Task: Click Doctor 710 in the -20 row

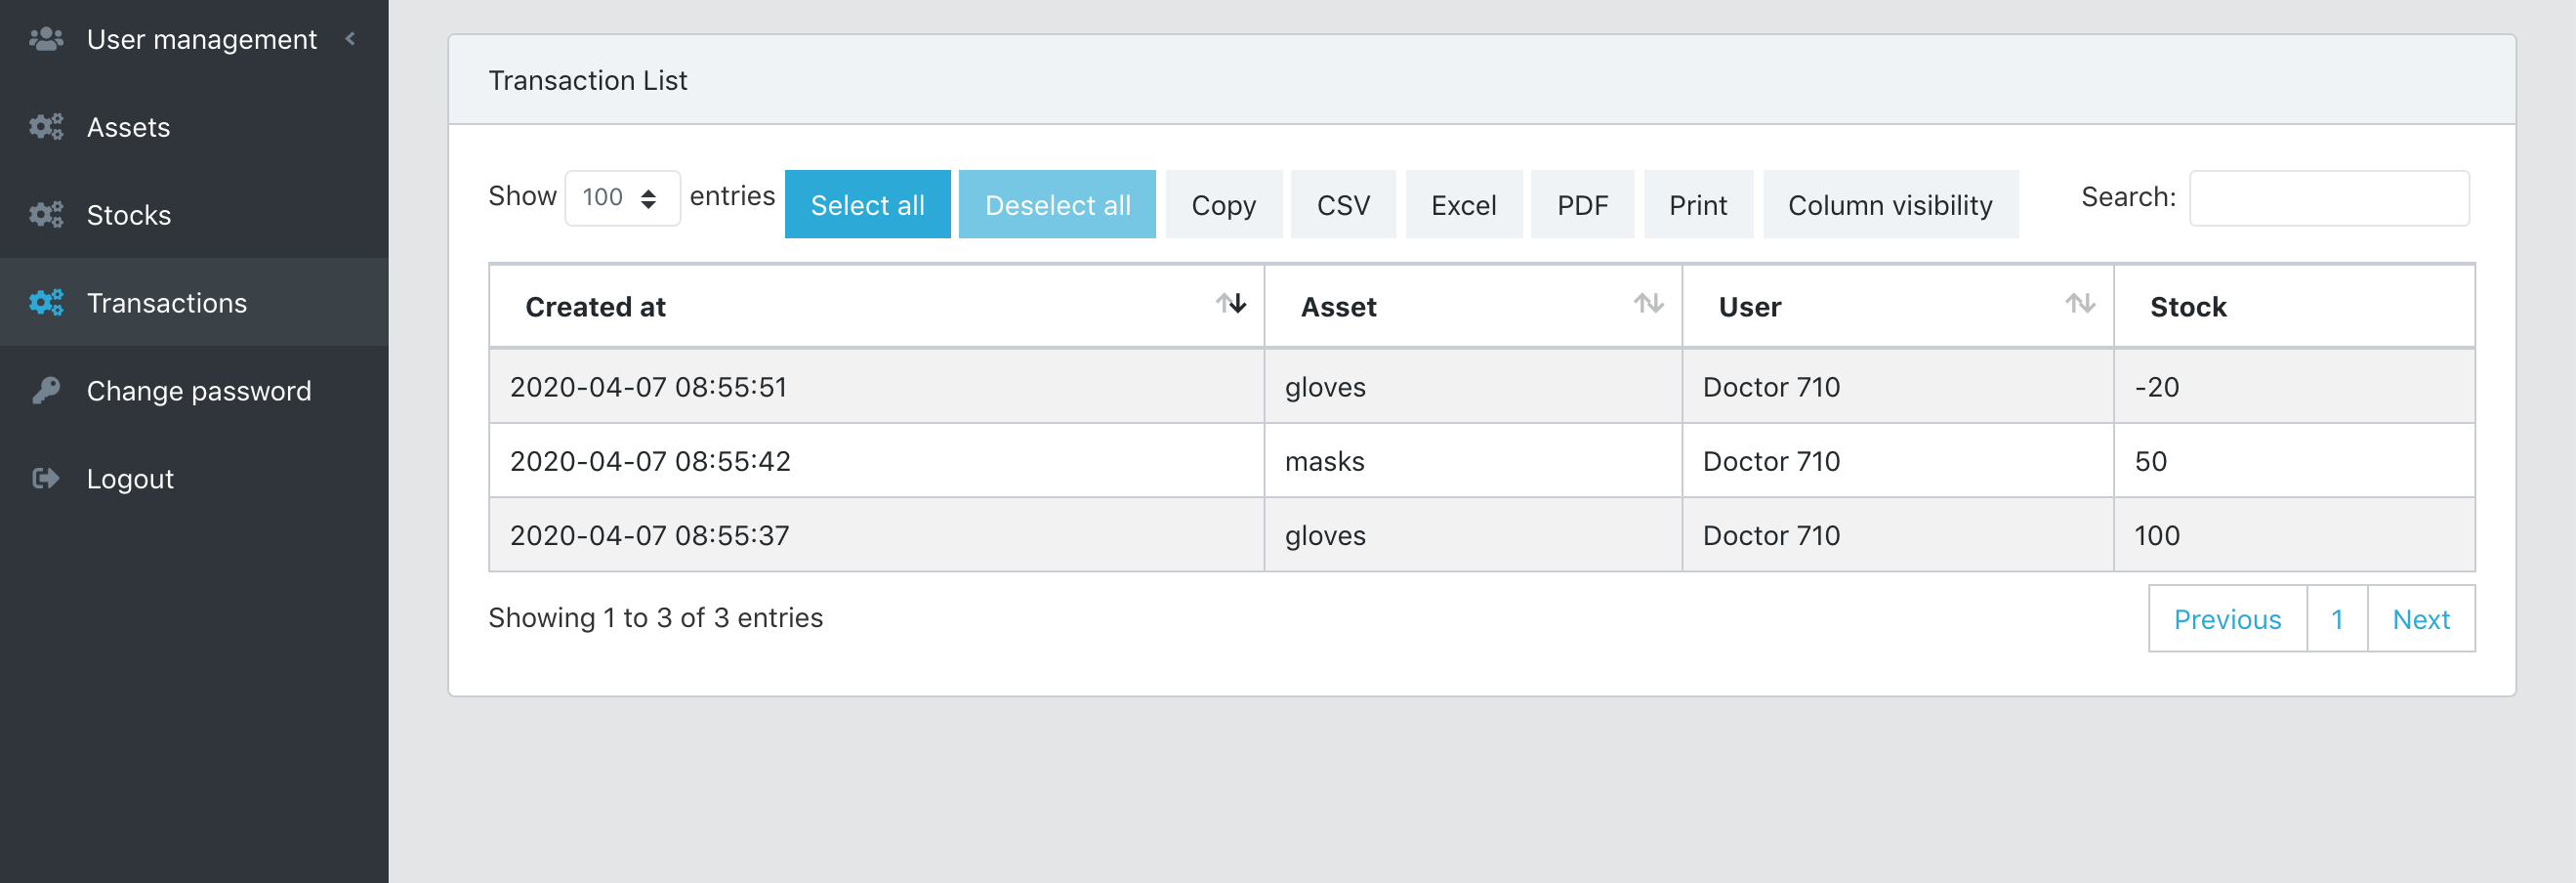Action: [1898, 386]
